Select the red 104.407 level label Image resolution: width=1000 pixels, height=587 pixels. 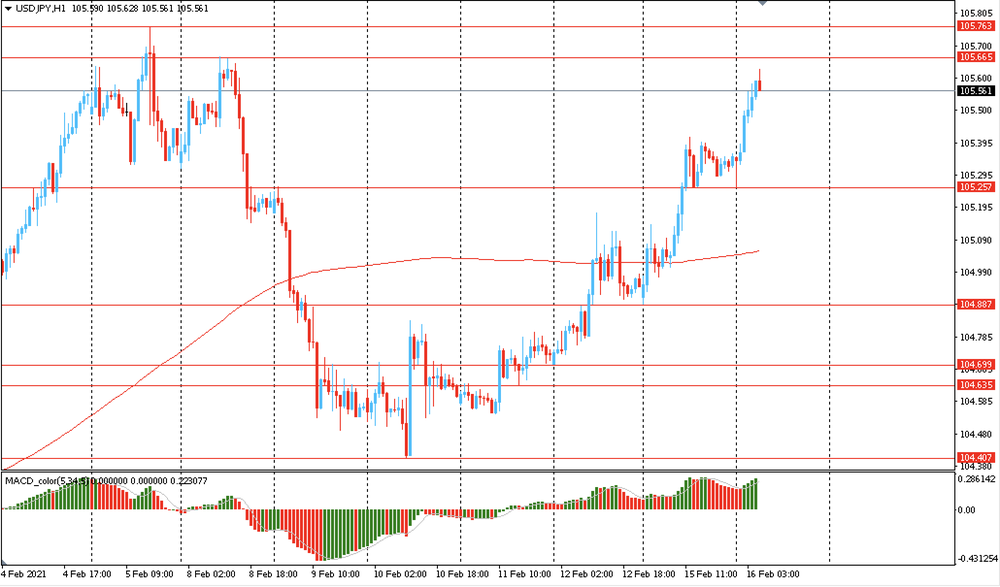click(976, 457)
